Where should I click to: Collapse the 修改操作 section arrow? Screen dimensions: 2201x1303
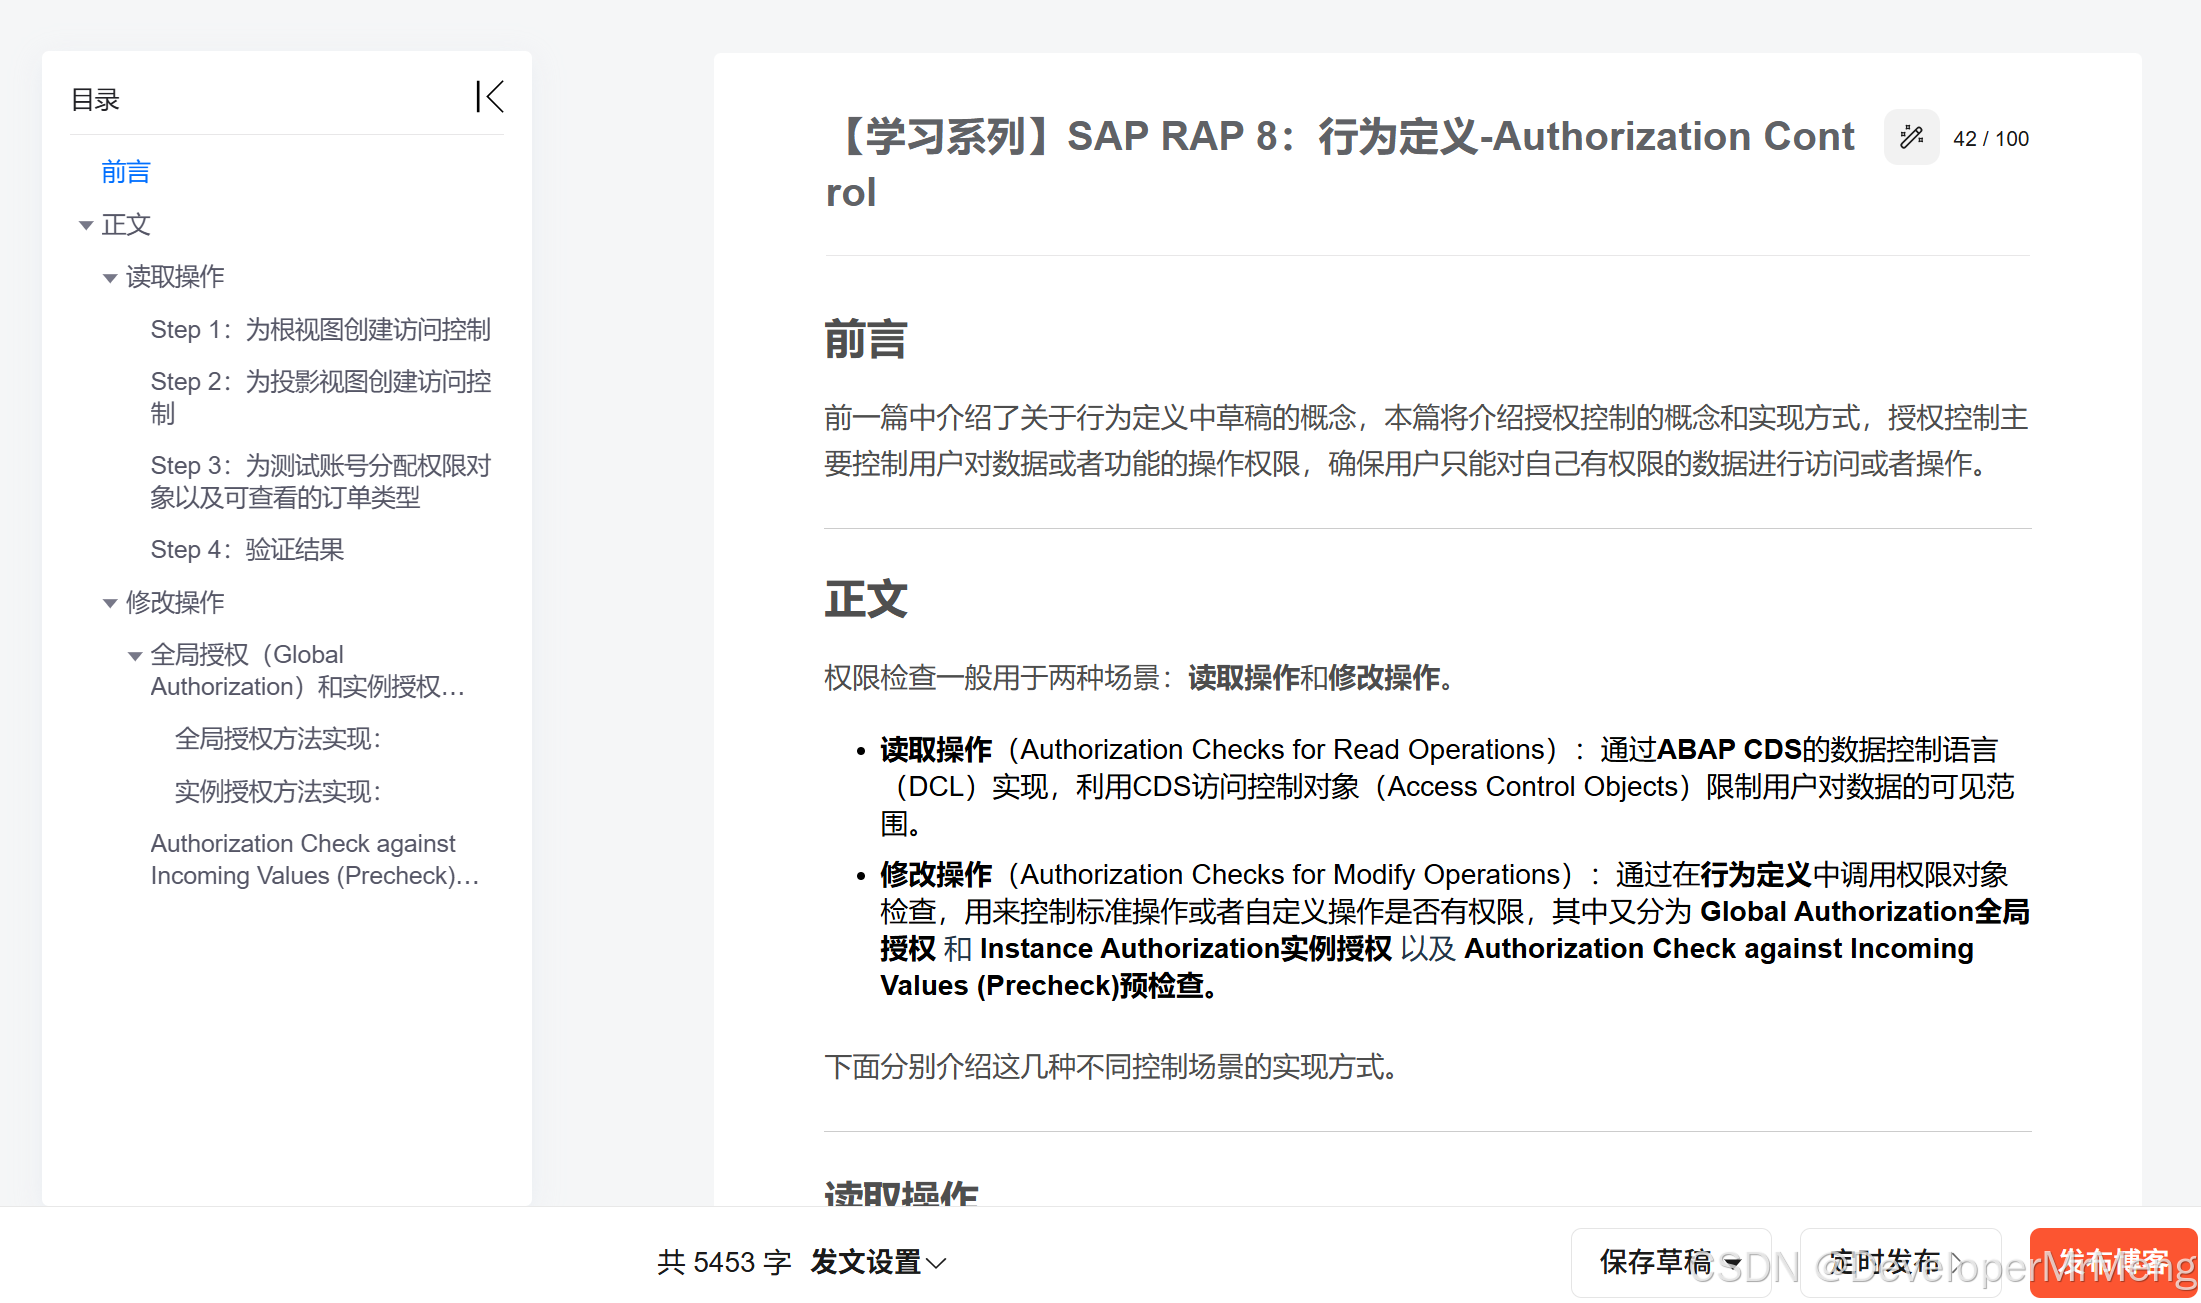point(110,603)
